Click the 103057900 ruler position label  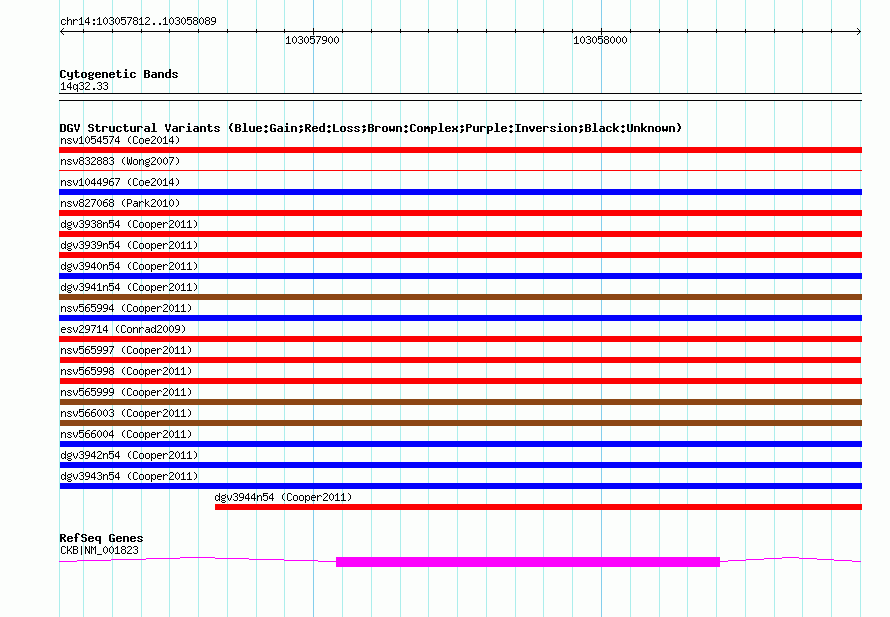[x=312, y=40]
